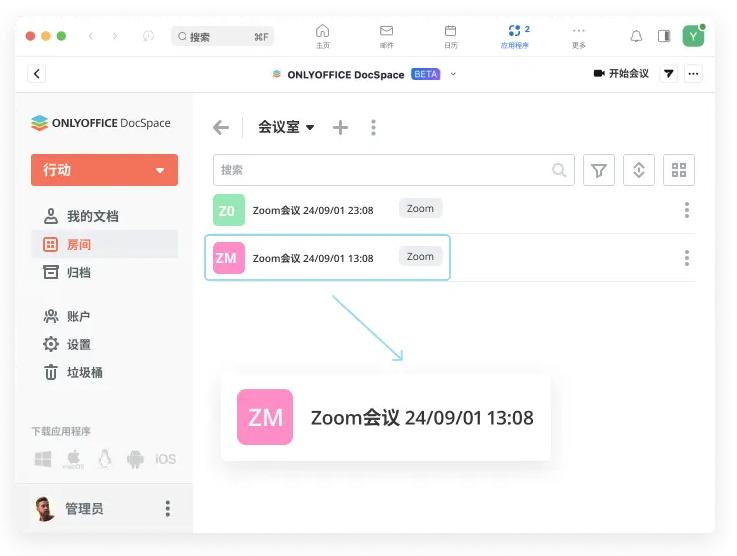Open the user avatar Y profile

tap(693, 36)
